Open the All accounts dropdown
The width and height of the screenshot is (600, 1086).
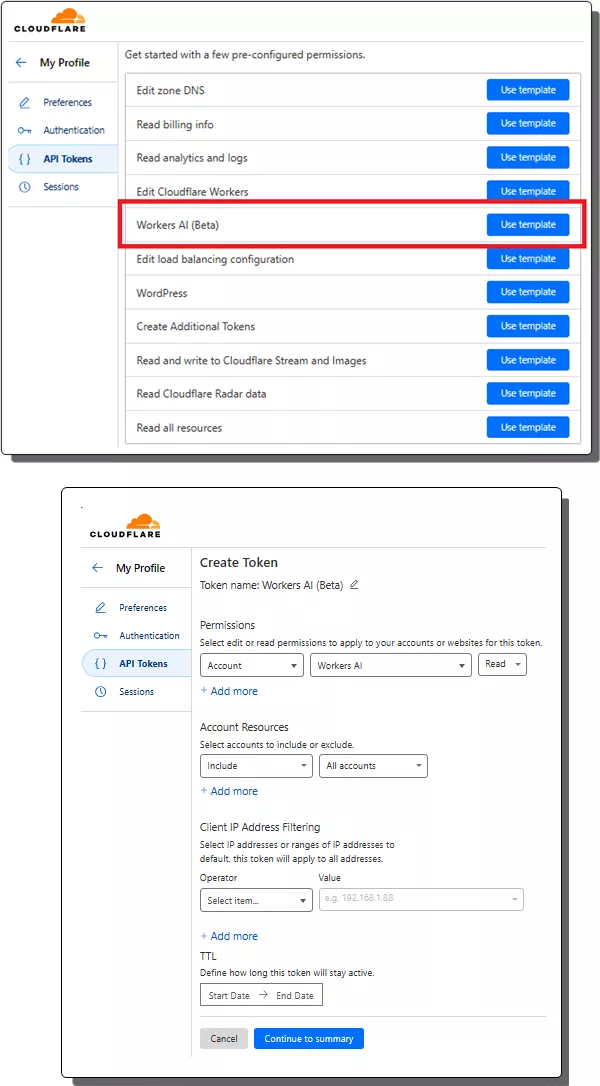coord(373,766)
